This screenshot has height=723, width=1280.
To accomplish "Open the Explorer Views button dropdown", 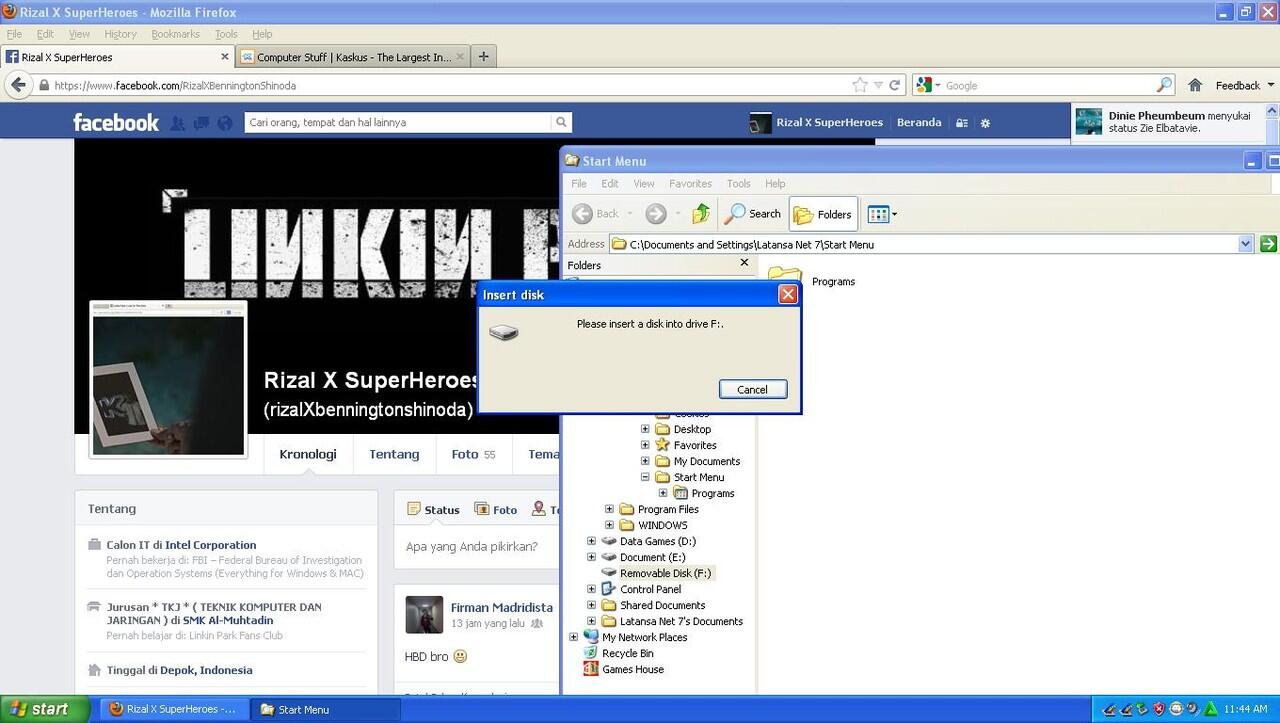I will point(894,214).
